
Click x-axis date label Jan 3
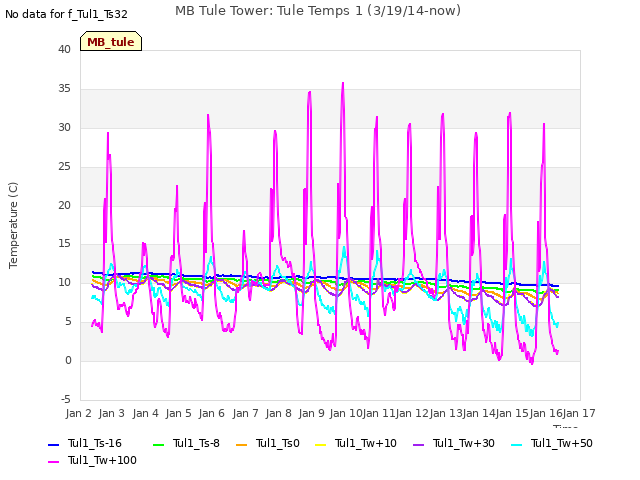pos(111,413)
